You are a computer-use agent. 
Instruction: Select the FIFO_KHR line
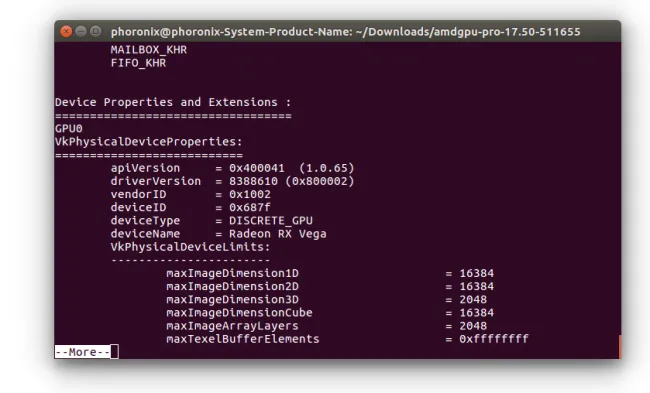pos(138,63)
